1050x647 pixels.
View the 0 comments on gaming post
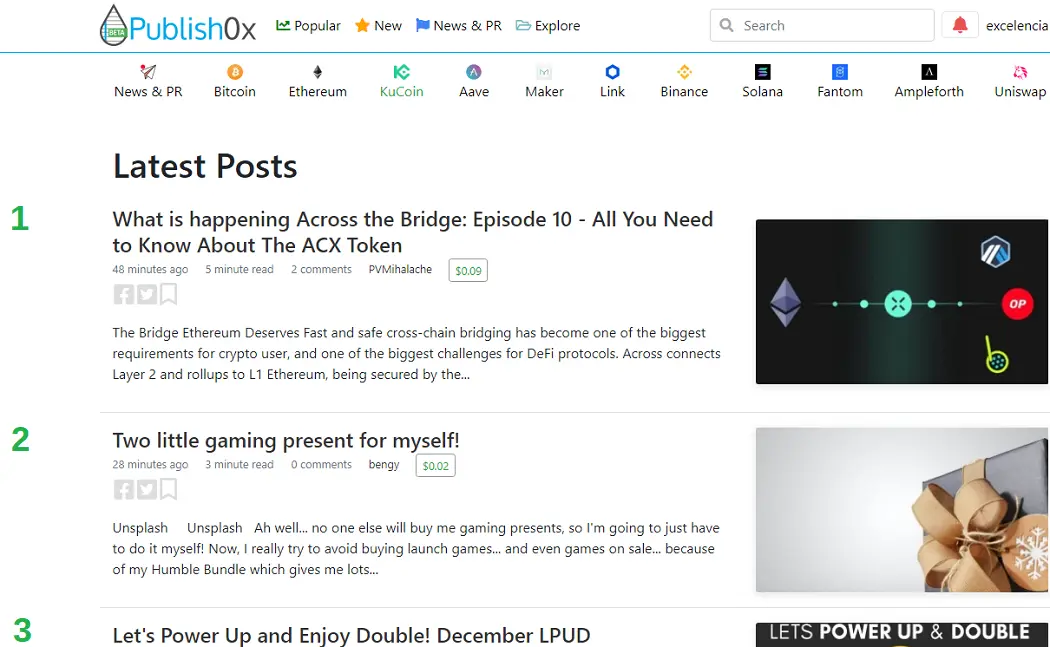(x=321, y=465)
